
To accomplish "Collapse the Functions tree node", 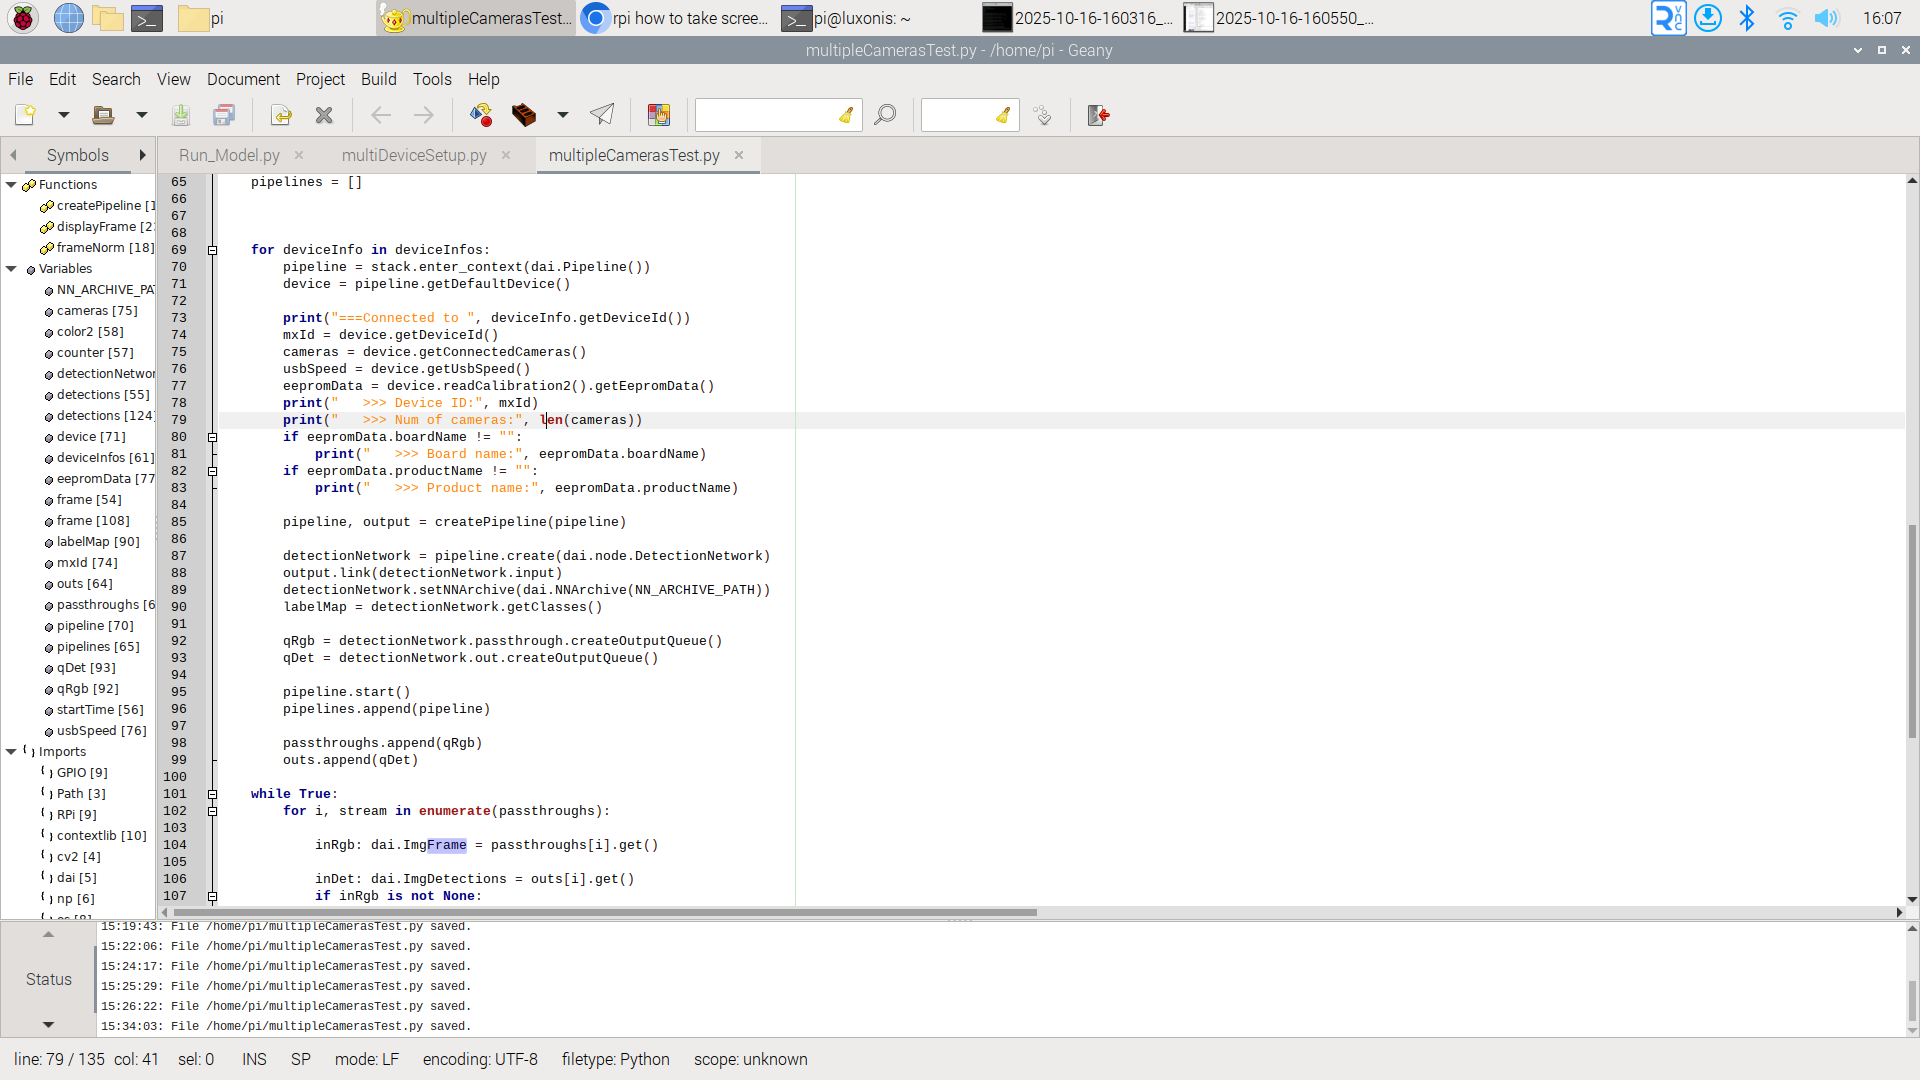I will click(11, 185).
